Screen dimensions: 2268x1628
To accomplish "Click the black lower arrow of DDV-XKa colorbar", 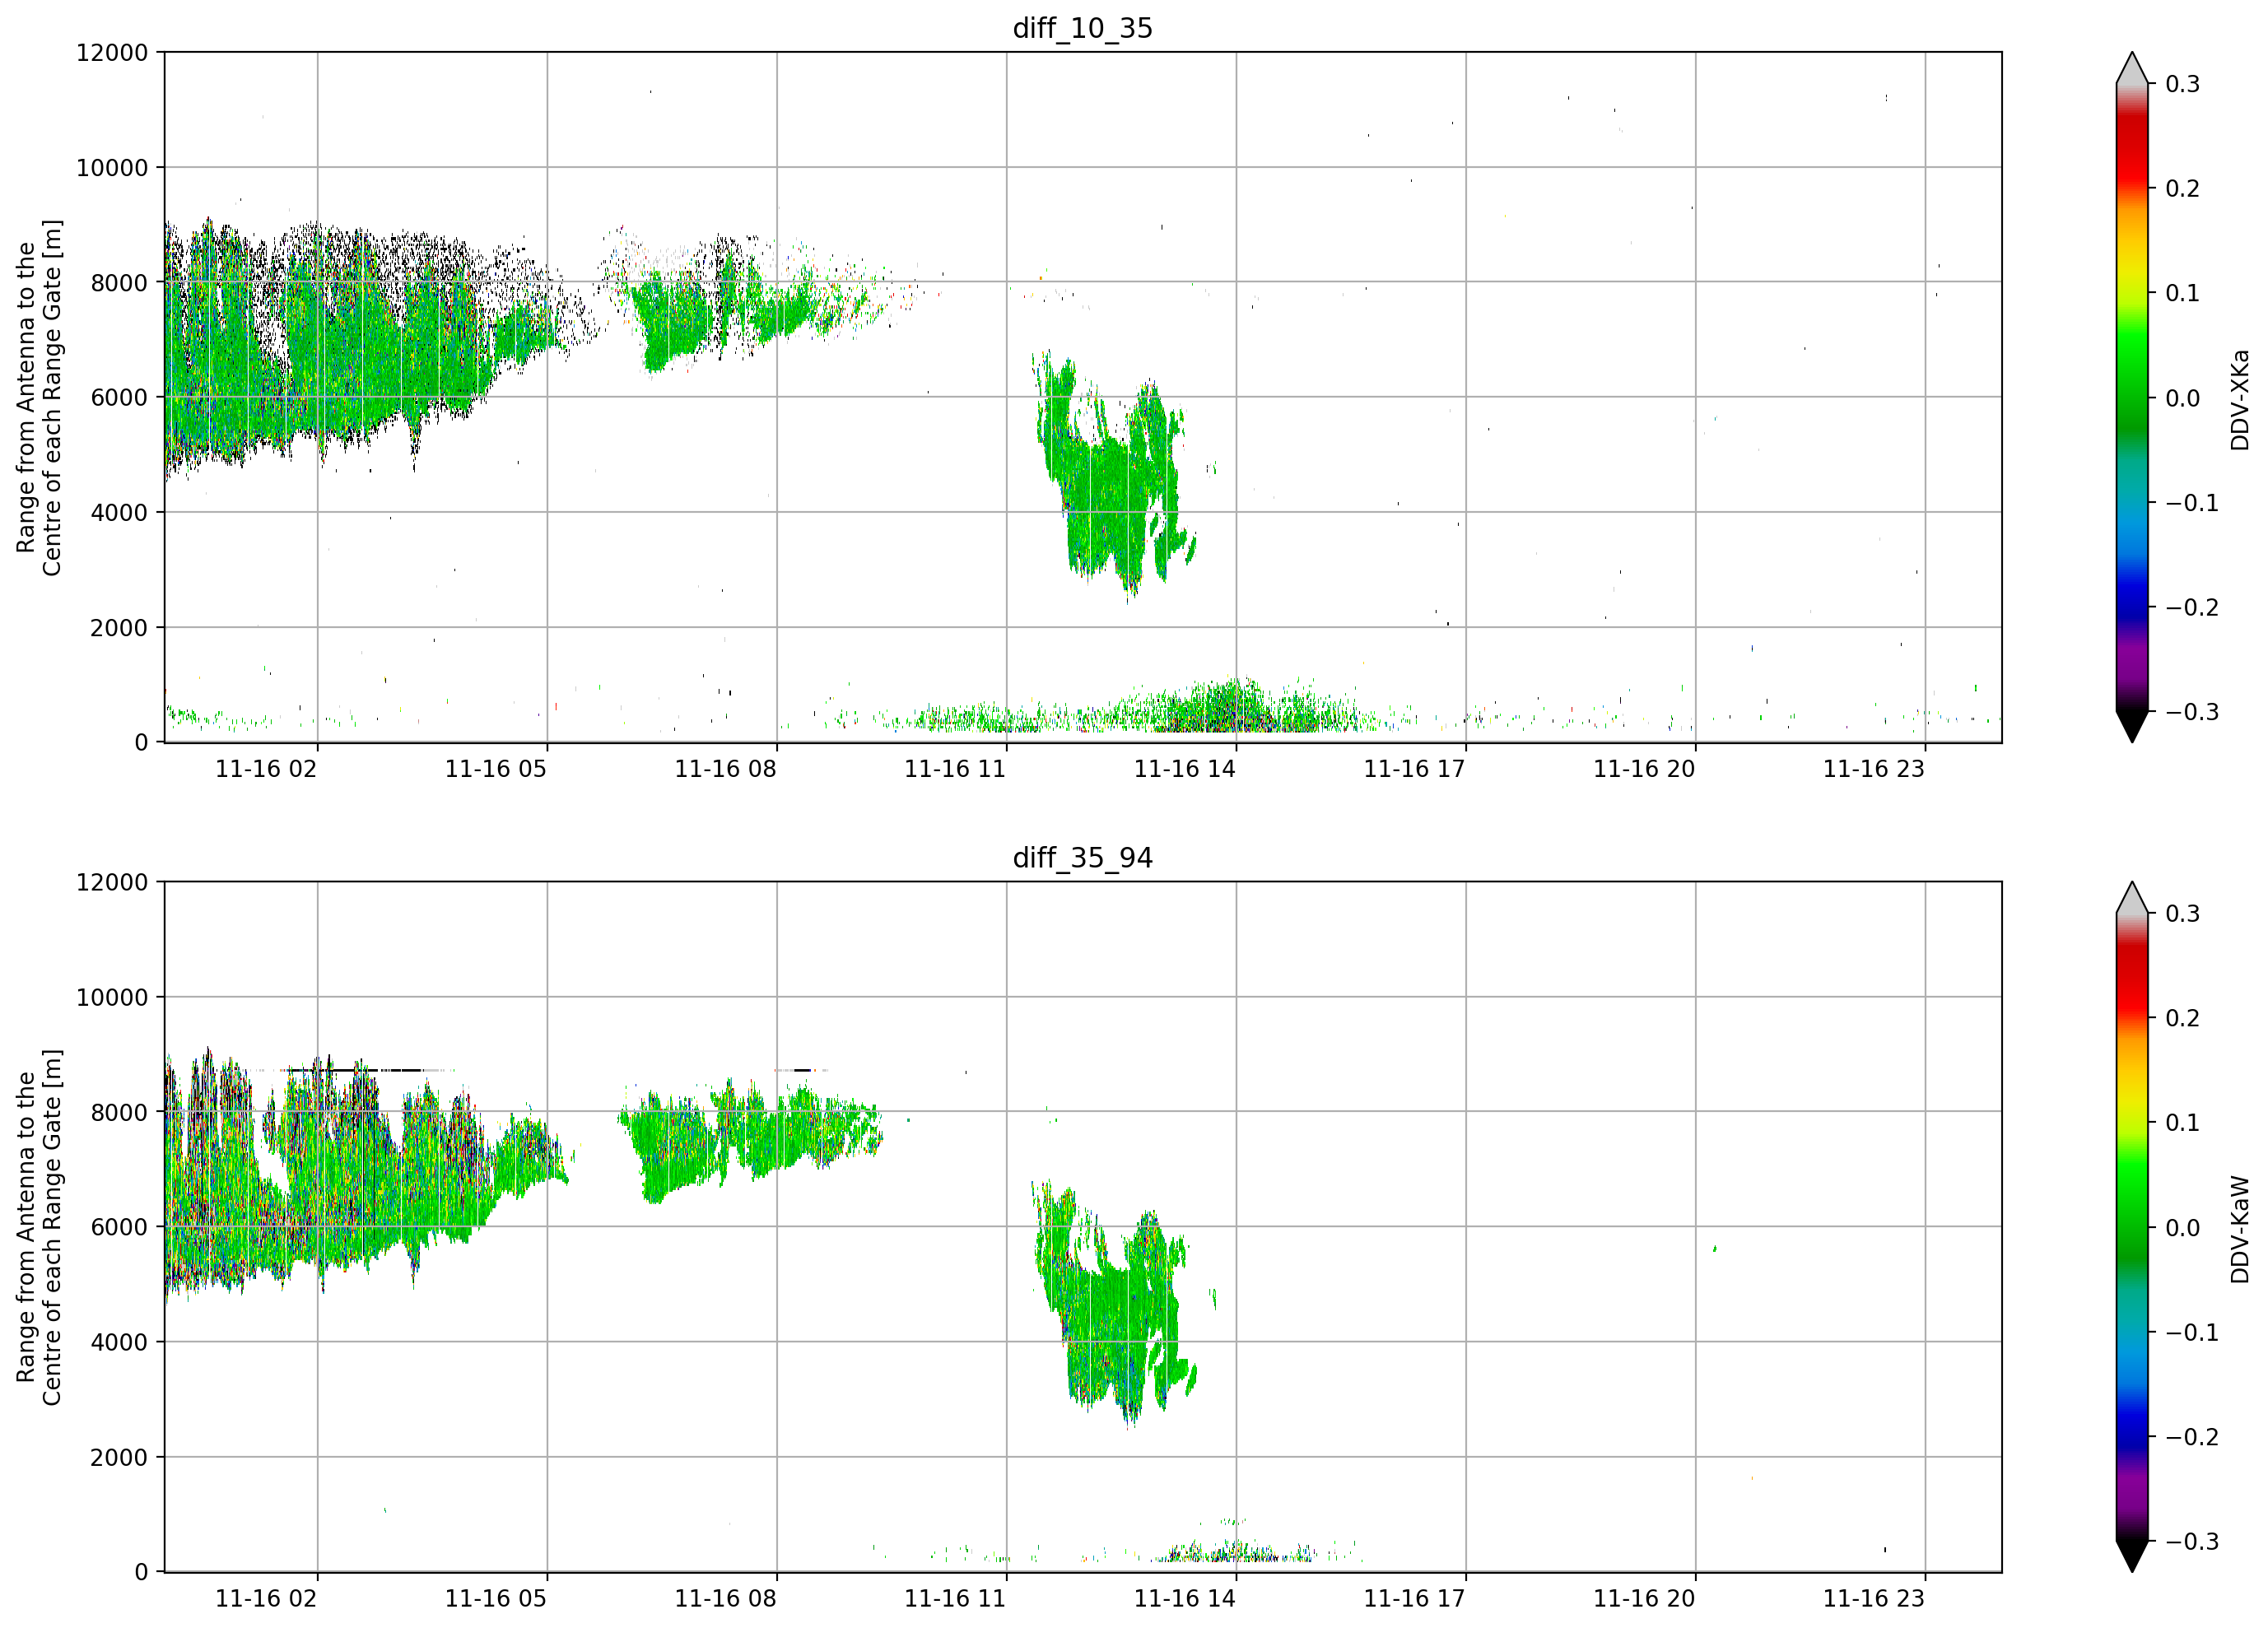I will tap(2132, 725).
